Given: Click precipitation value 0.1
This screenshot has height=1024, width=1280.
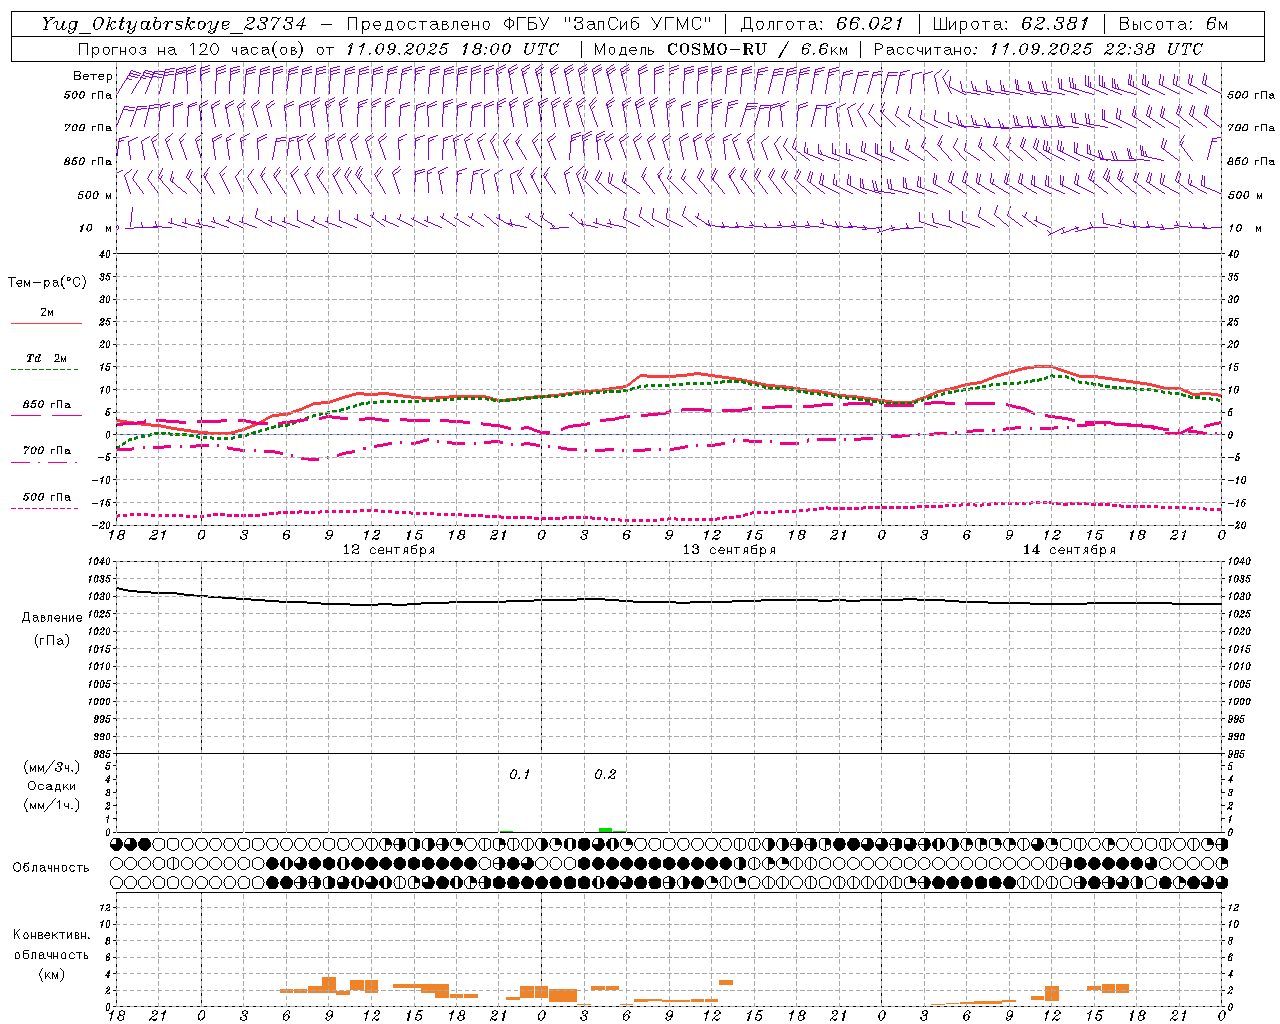Looking at the screenshot, I should [x=520, y=775].
